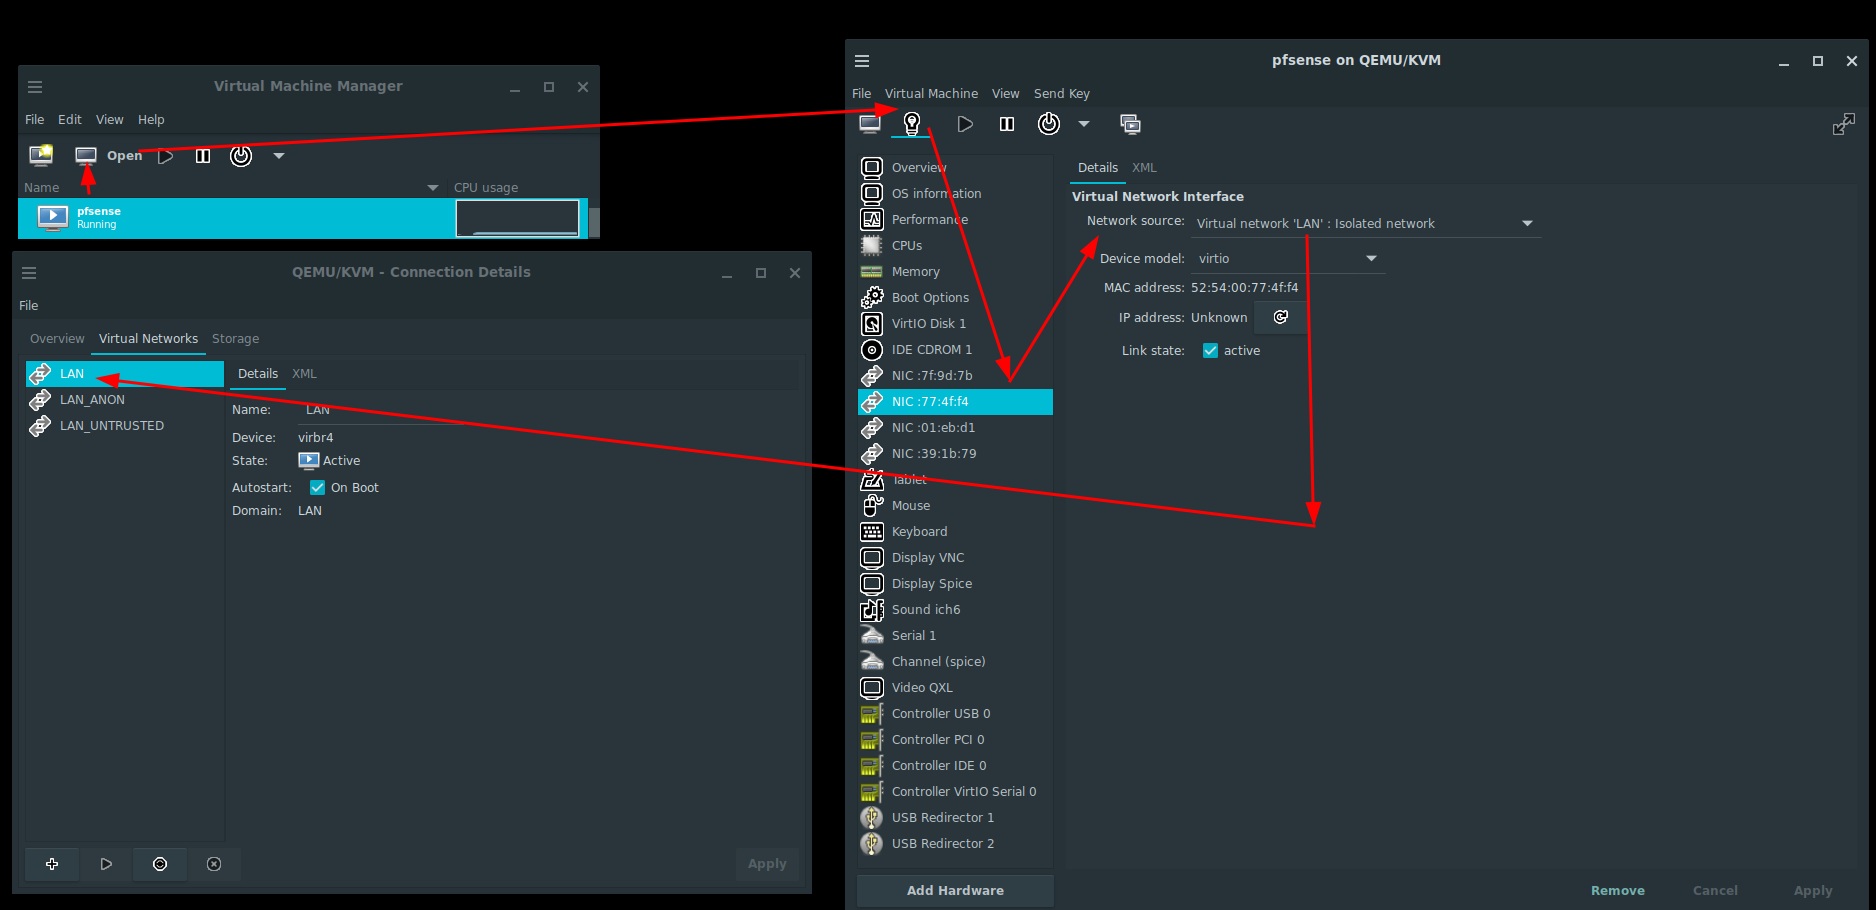Click the CPU usage graph for pfsense
This screenshot has height=910, width=1876.
517,218
